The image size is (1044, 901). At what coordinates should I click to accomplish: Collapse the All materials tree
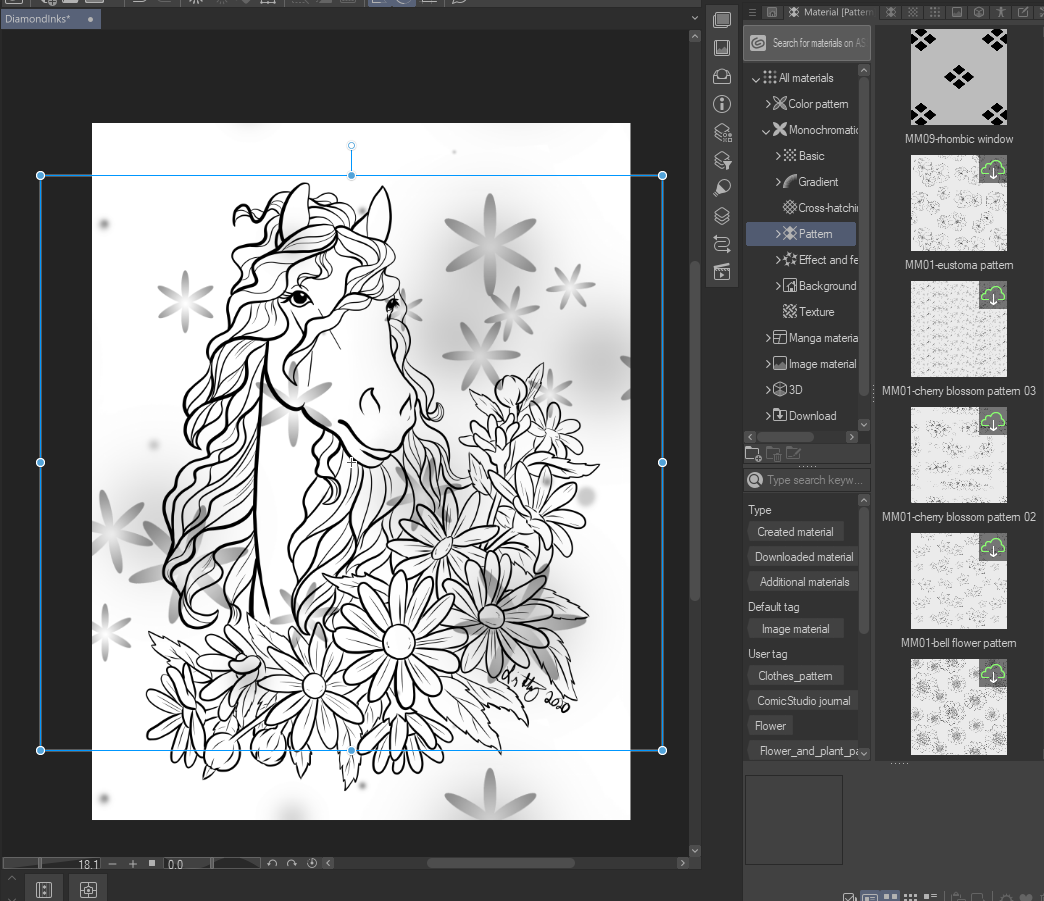756,78
